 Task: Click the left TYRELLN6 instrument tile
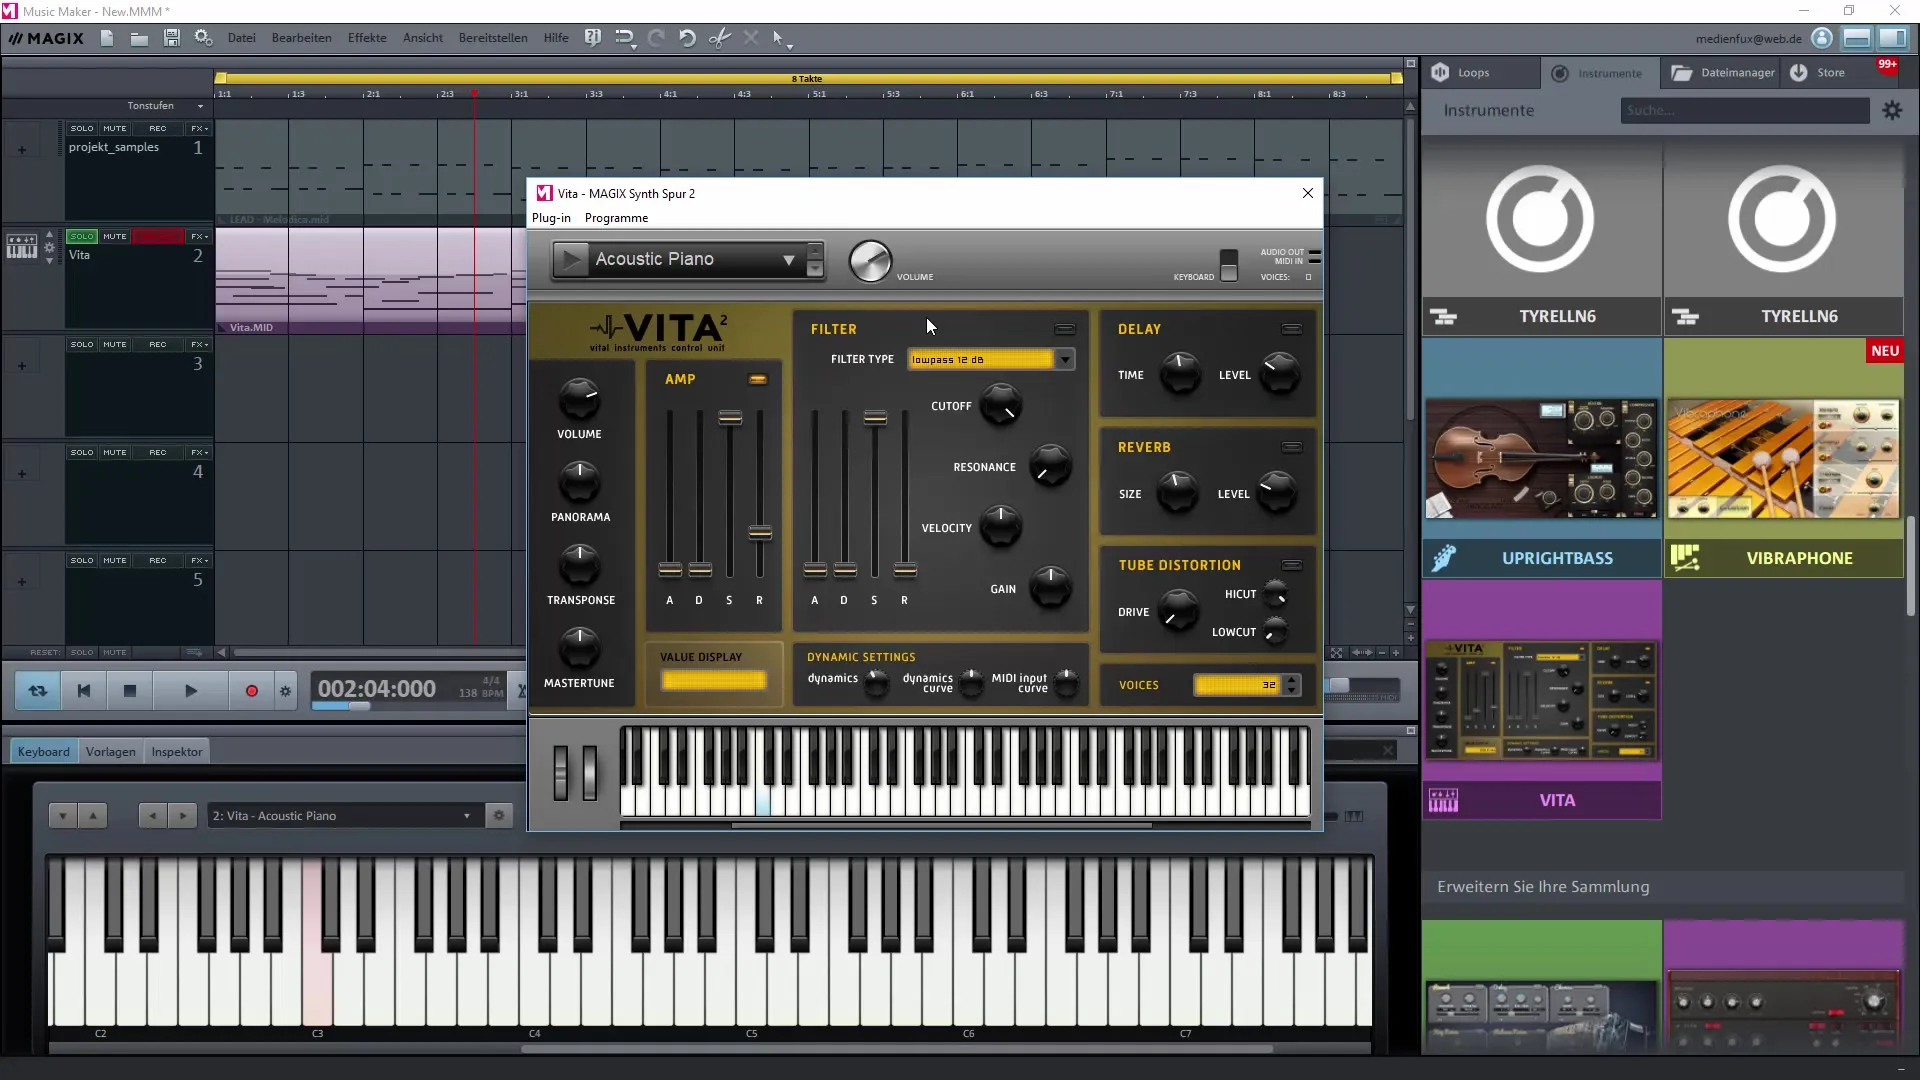1542,237
